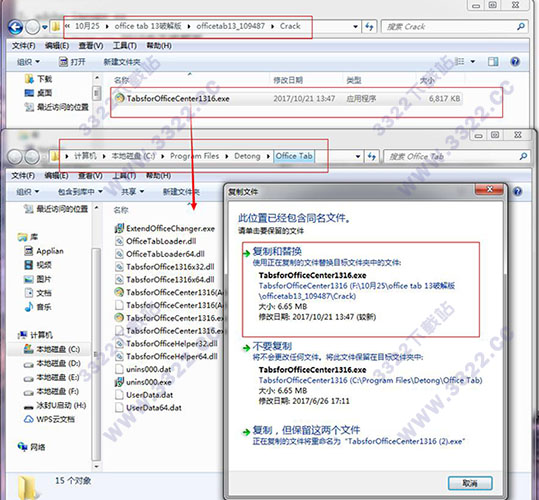The height and width of the screenshot is (500, 539).
Task: Select unins000.exe file
Action: [x=143, y=382]
